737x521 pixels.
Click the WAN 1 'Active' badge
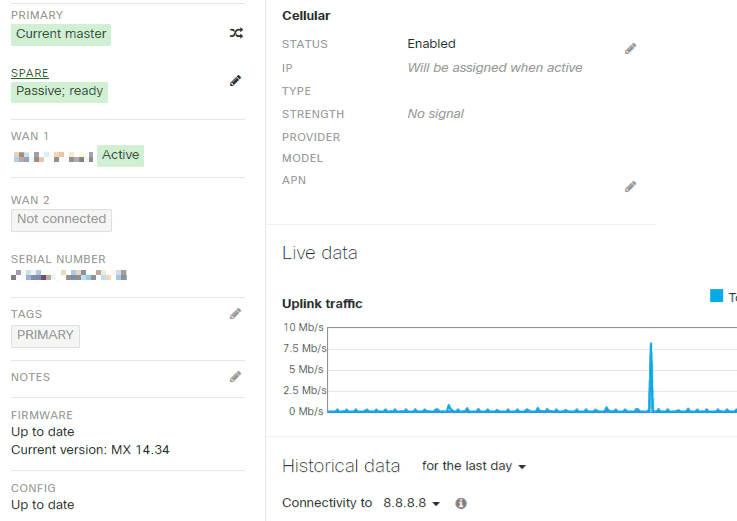coord(120,155)
